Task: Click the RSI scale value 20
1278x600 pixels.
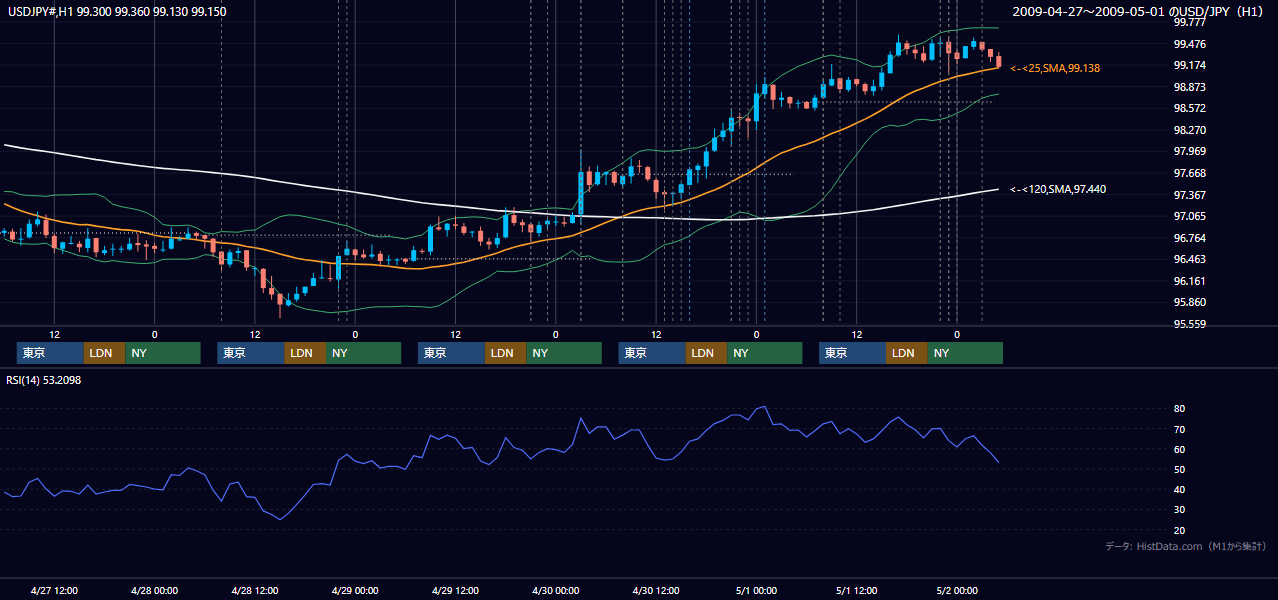Action: coord(1180,530)
